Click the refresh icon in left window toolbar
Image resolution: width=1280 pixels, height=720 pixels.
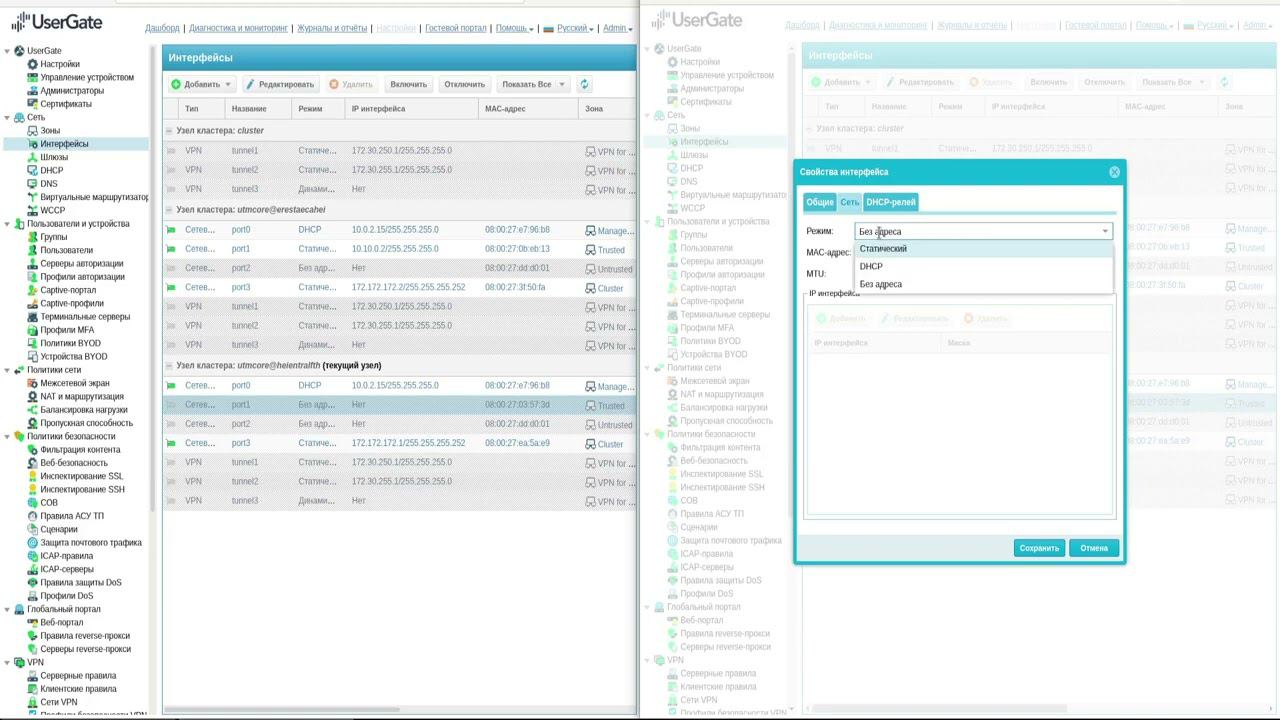[x=584, y=85]
